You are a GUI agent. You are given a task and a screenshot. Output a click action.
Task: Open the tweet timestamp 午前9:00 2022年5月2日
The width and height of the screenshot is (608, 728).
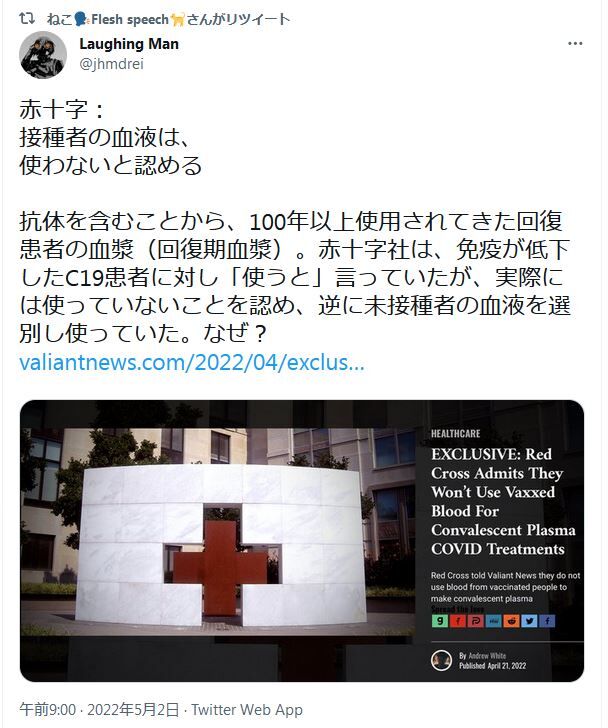click(x=99, y=709)
